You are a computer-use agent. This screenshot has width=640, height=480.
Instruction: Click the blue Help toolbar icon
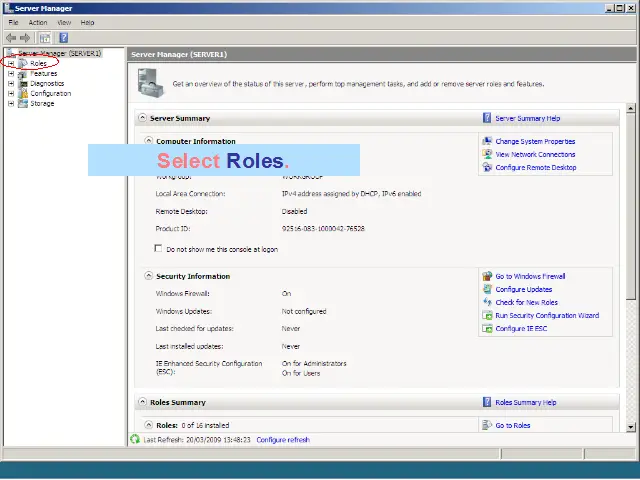coord(63,38)
